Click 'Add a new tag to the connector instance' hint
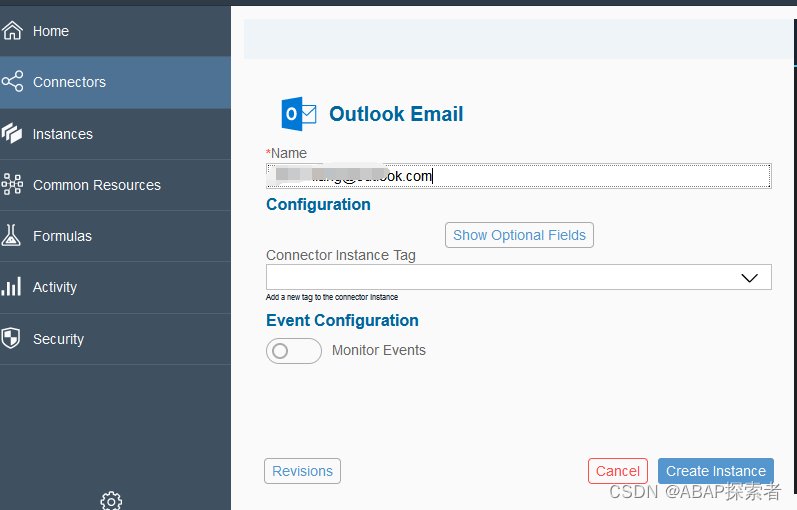The image size is (797, 510). click(x=332, y=297)
